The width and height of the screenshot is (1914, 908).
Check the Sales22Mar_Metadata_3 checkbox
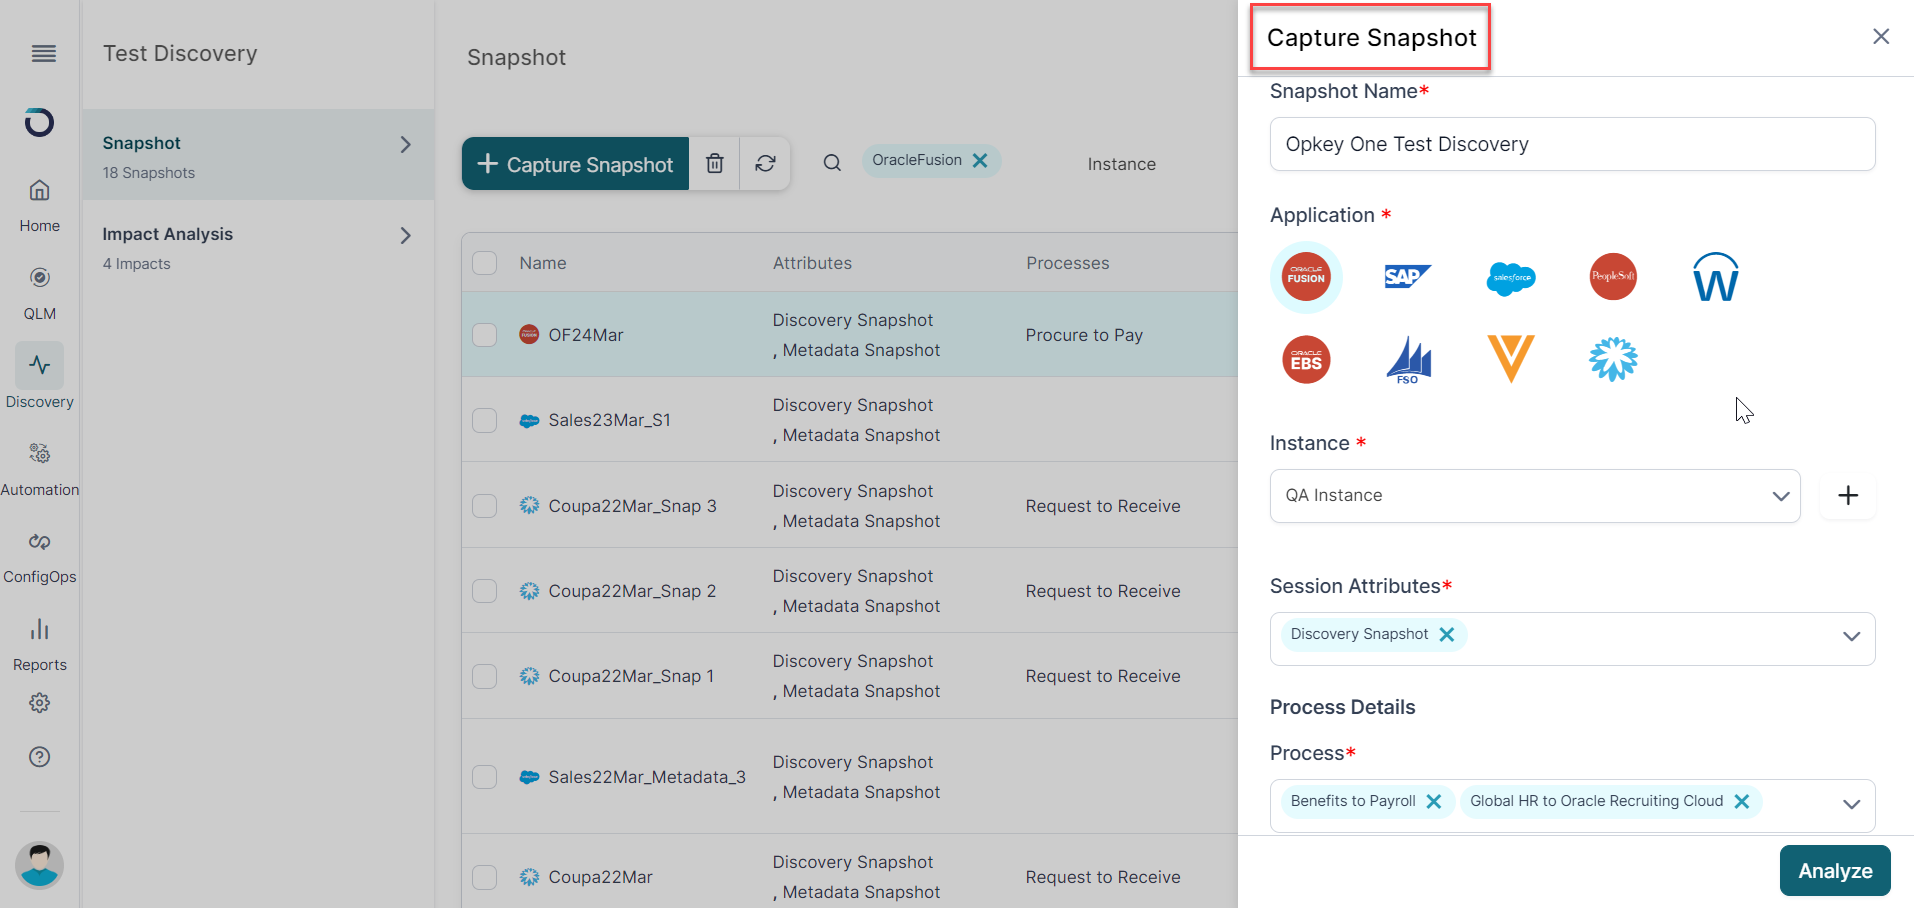(x=485, y=777)
